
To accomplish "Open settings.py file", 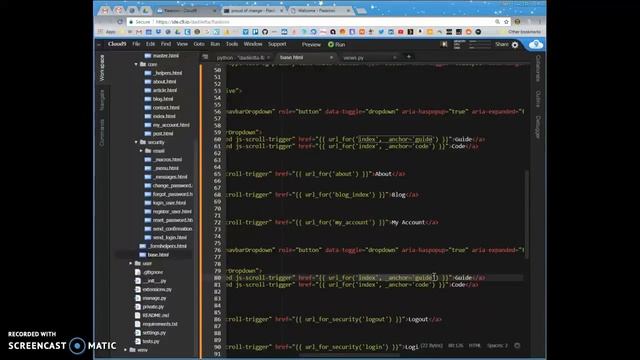I will point(154,333).
